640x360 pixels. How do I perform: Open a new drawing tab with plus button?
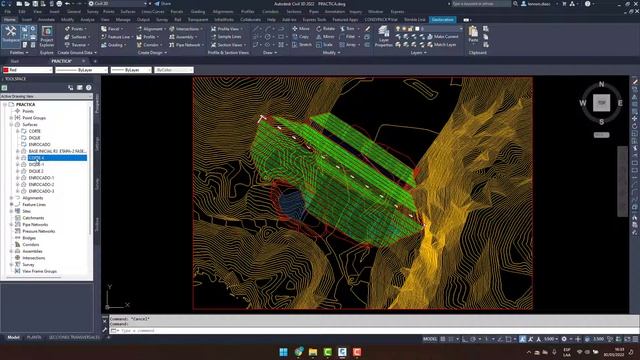95,61
